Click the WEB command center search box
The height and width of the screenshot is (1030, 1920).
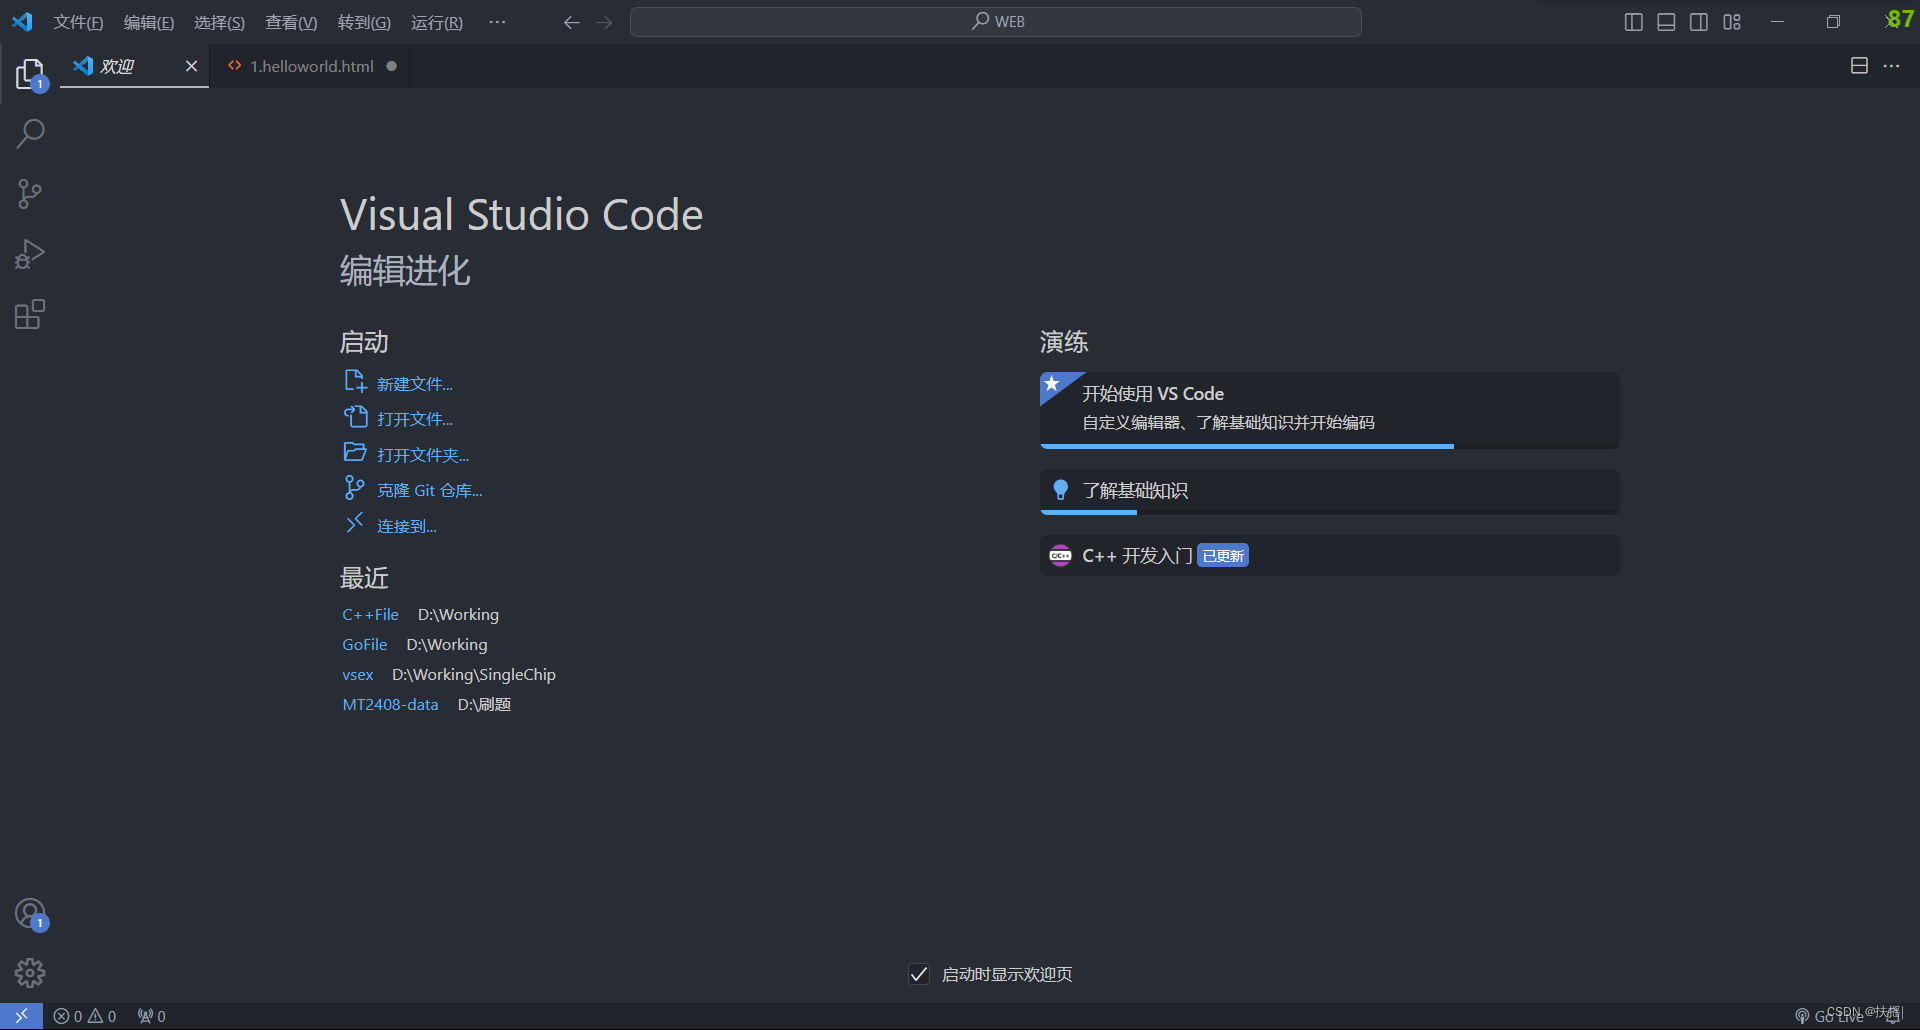click(996, 22)
